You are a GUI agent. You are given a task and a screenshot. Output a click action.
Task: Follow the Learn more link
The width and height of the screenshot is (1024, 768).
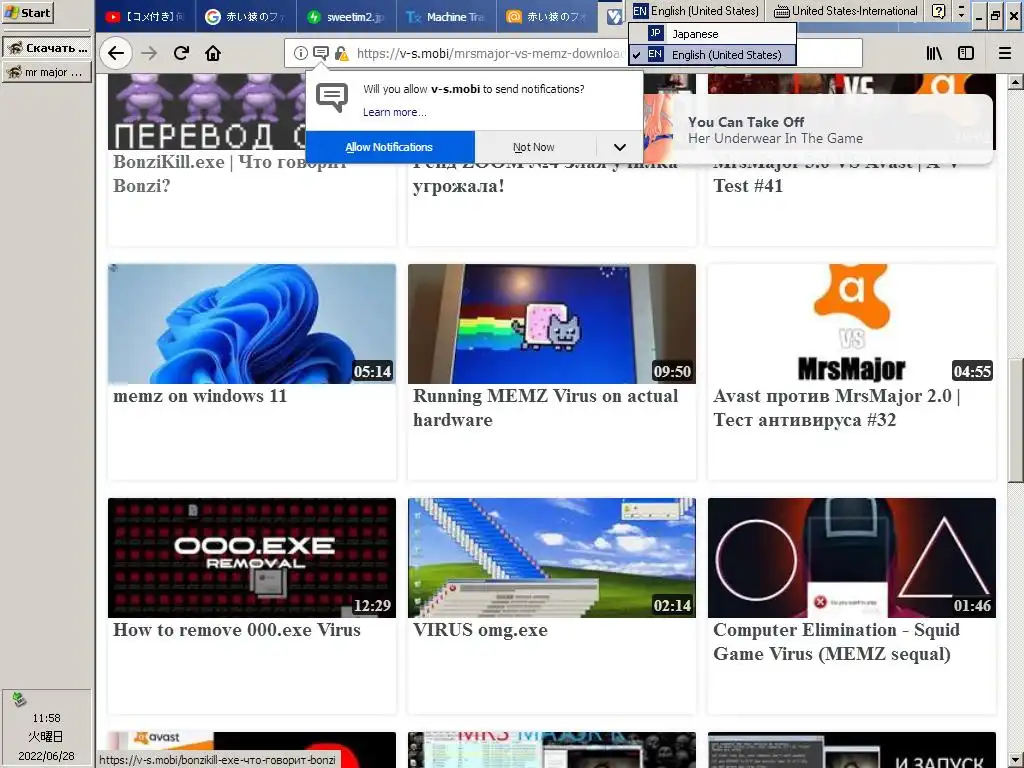click(394, 112)
